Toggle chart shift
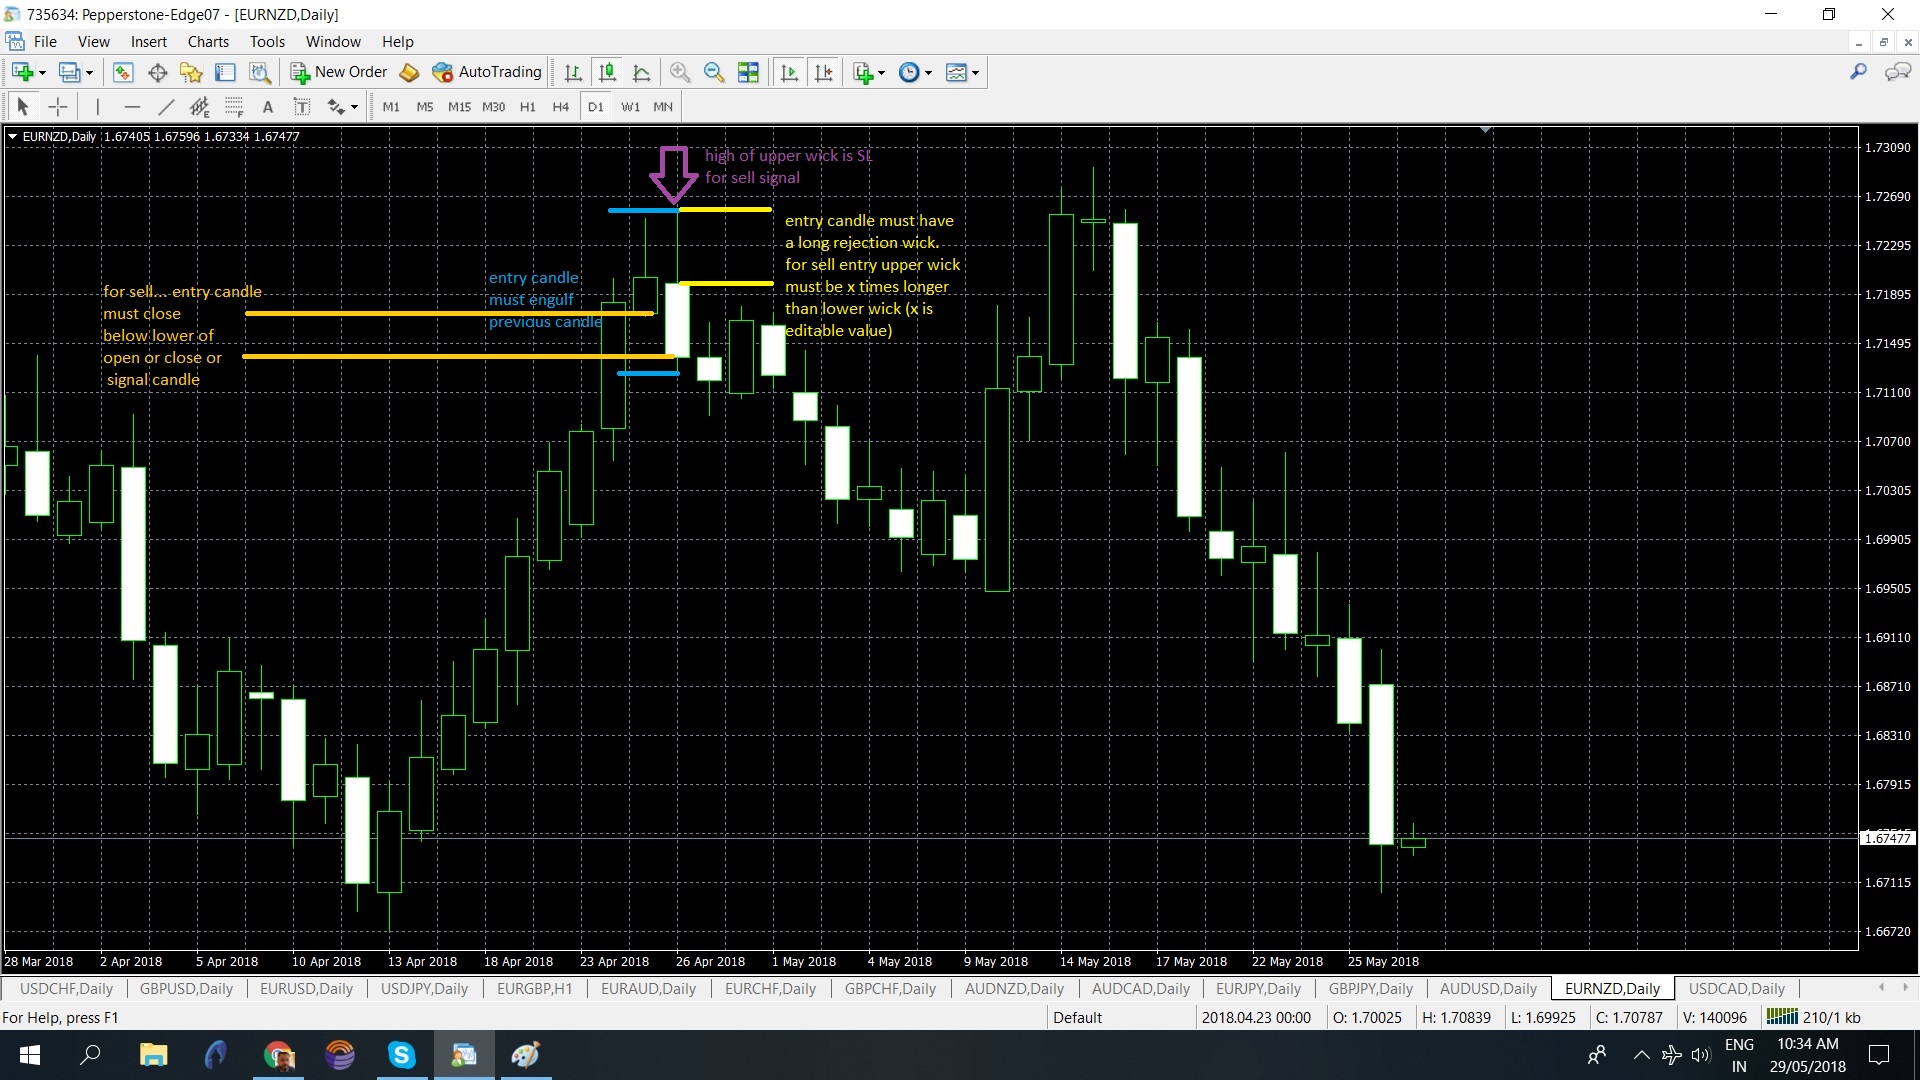1920x1080 pixels. pyautogui.click(x=823, y=72)
